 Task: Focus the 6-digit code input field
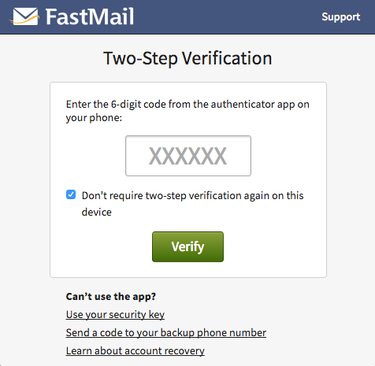point(188,156)
